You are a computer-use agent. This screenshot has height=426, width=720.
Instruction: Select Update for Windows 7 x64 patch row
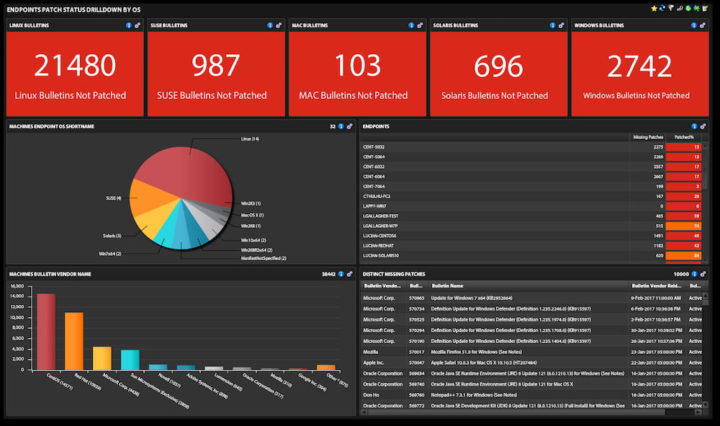pos(532,298)
